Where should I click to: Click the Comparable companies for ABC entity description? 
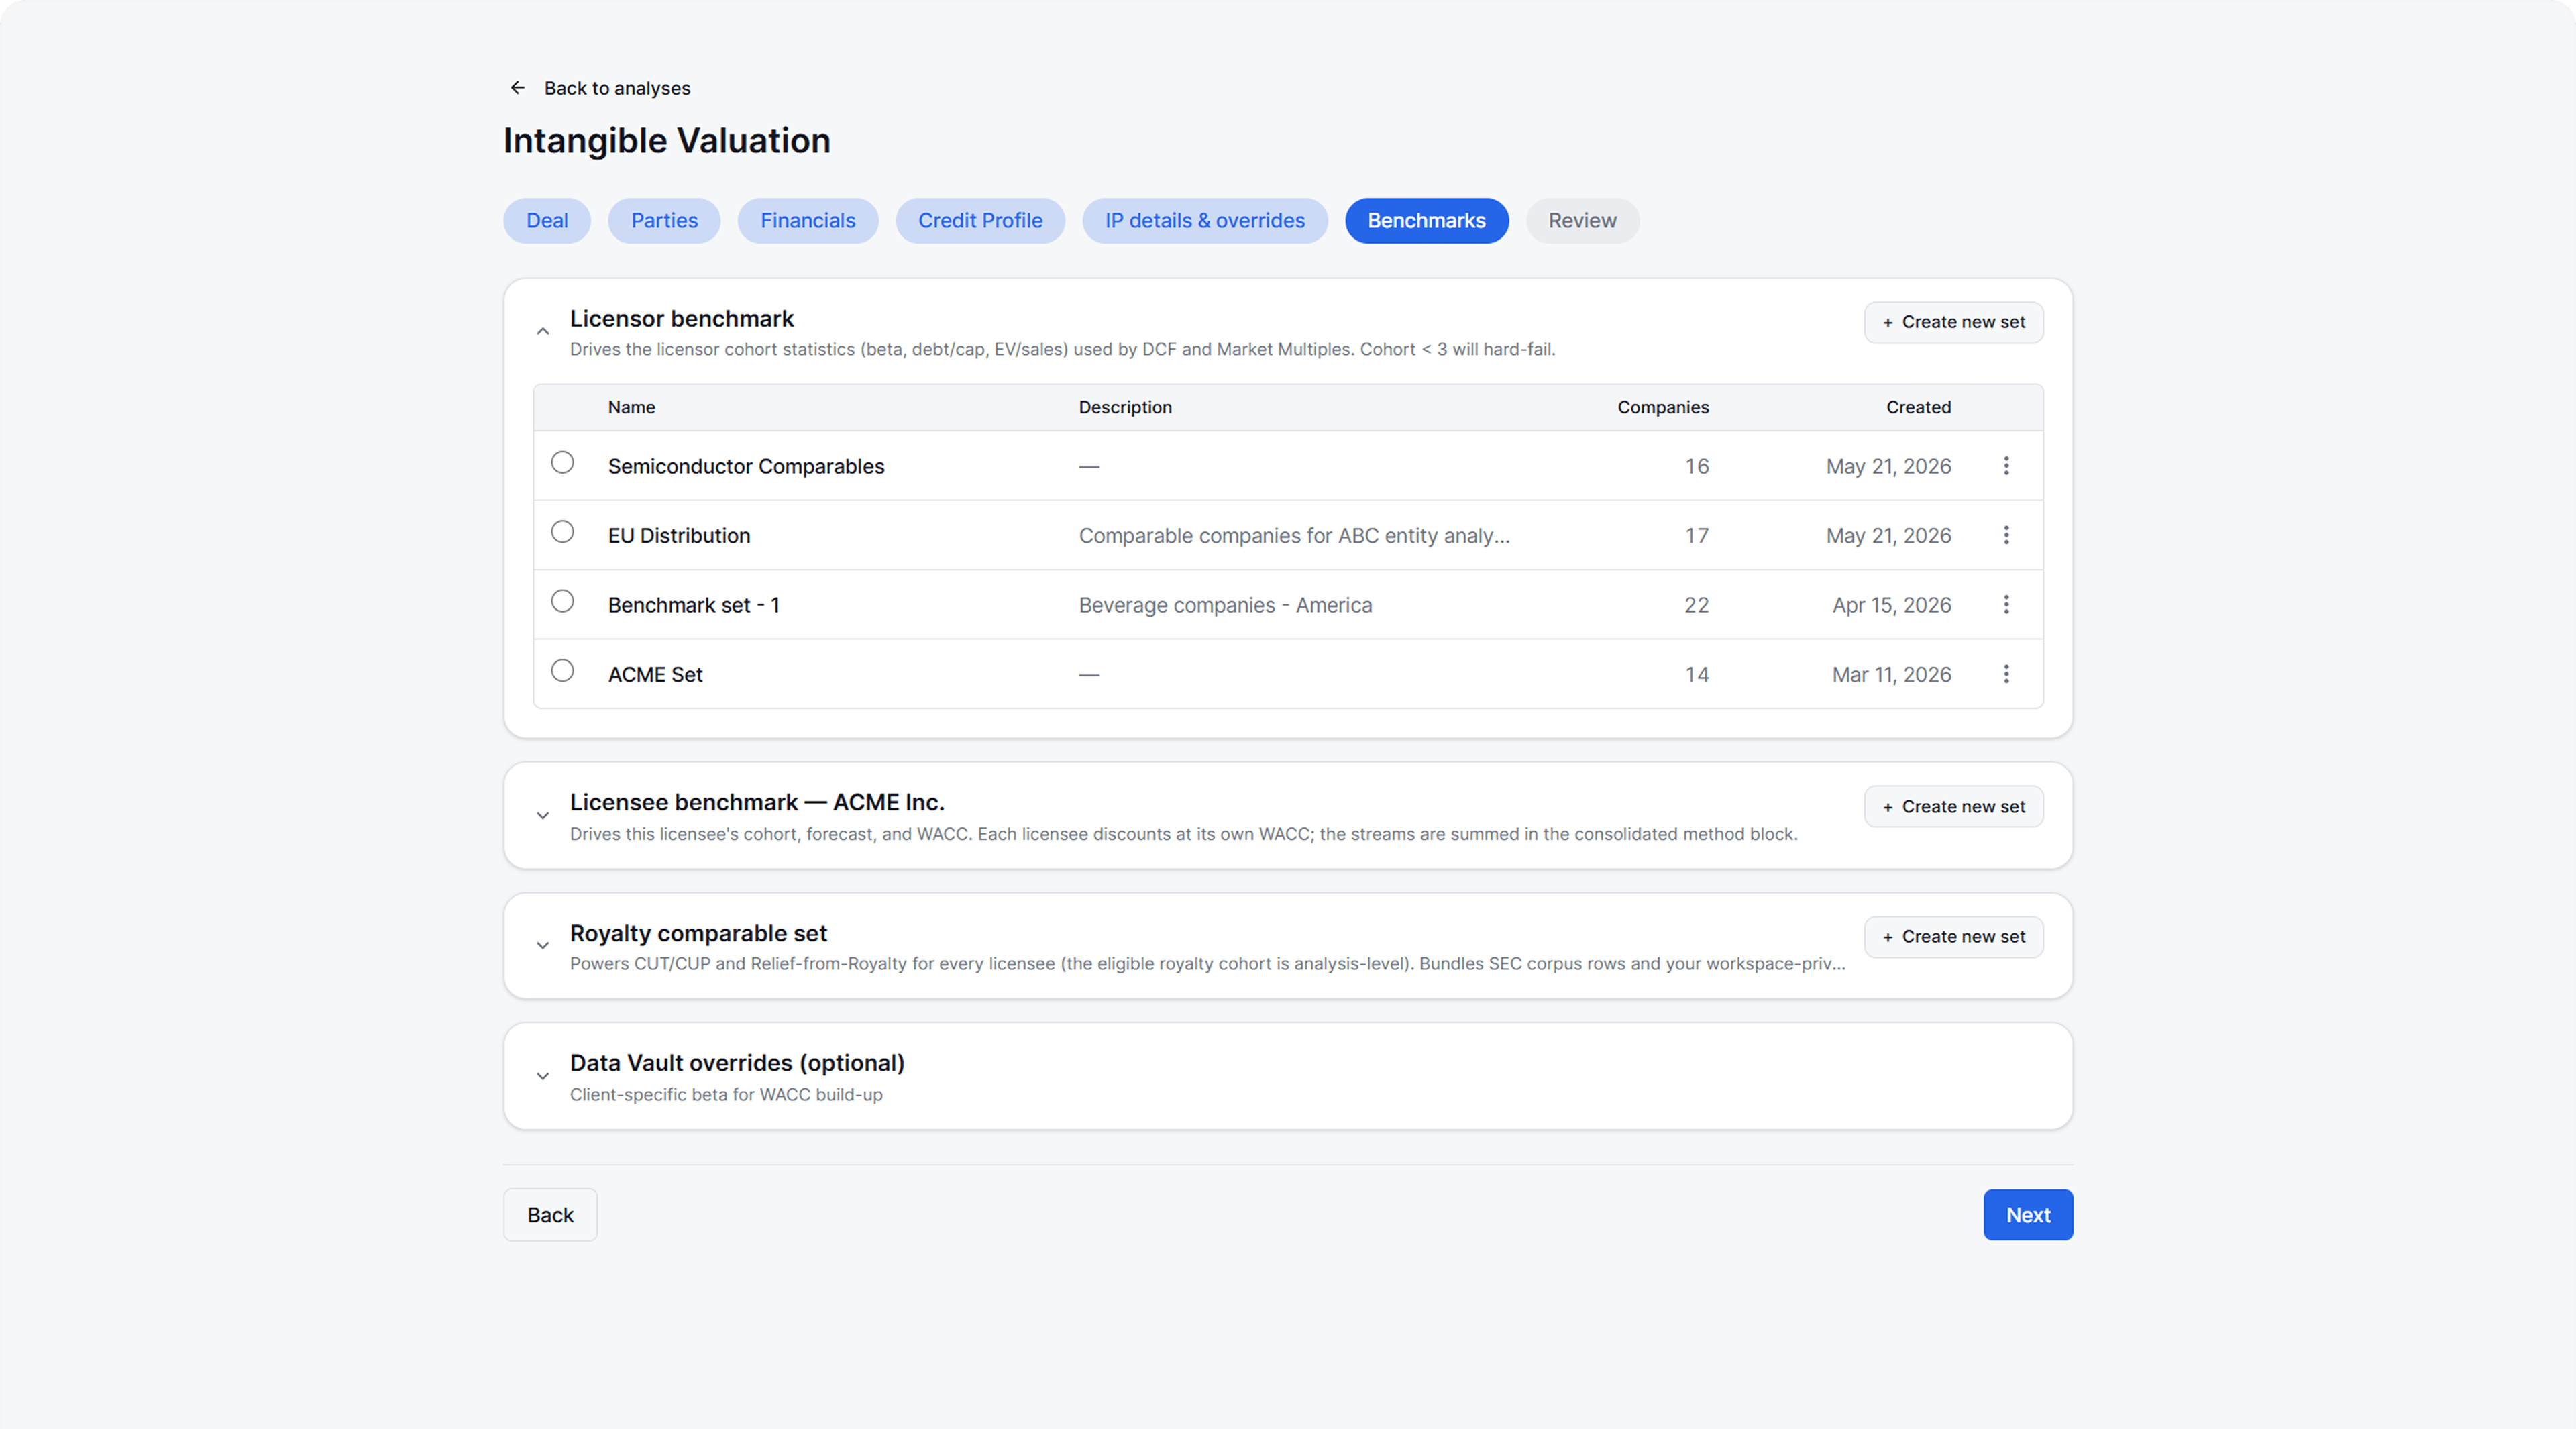(1294, 536)
